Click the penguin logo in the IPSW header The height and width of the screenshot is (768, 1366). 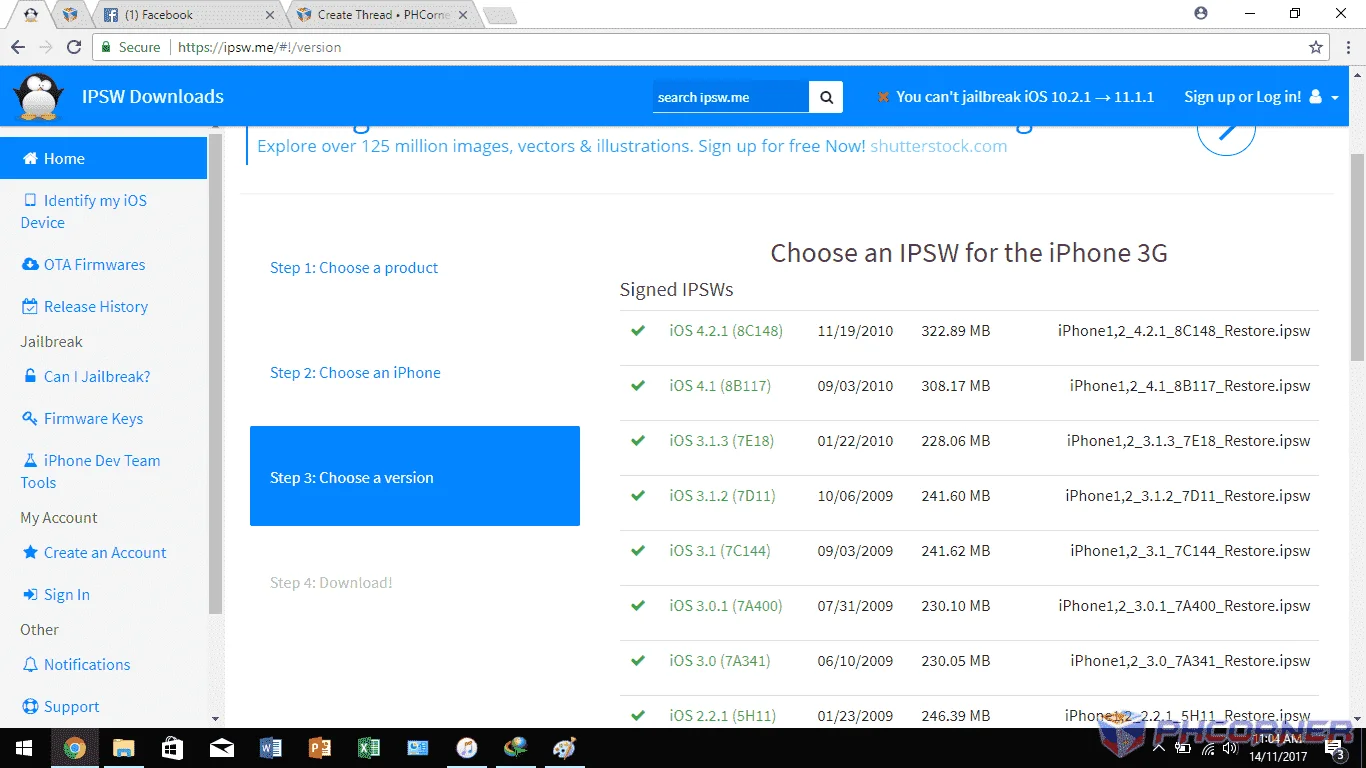coord(38,97)
